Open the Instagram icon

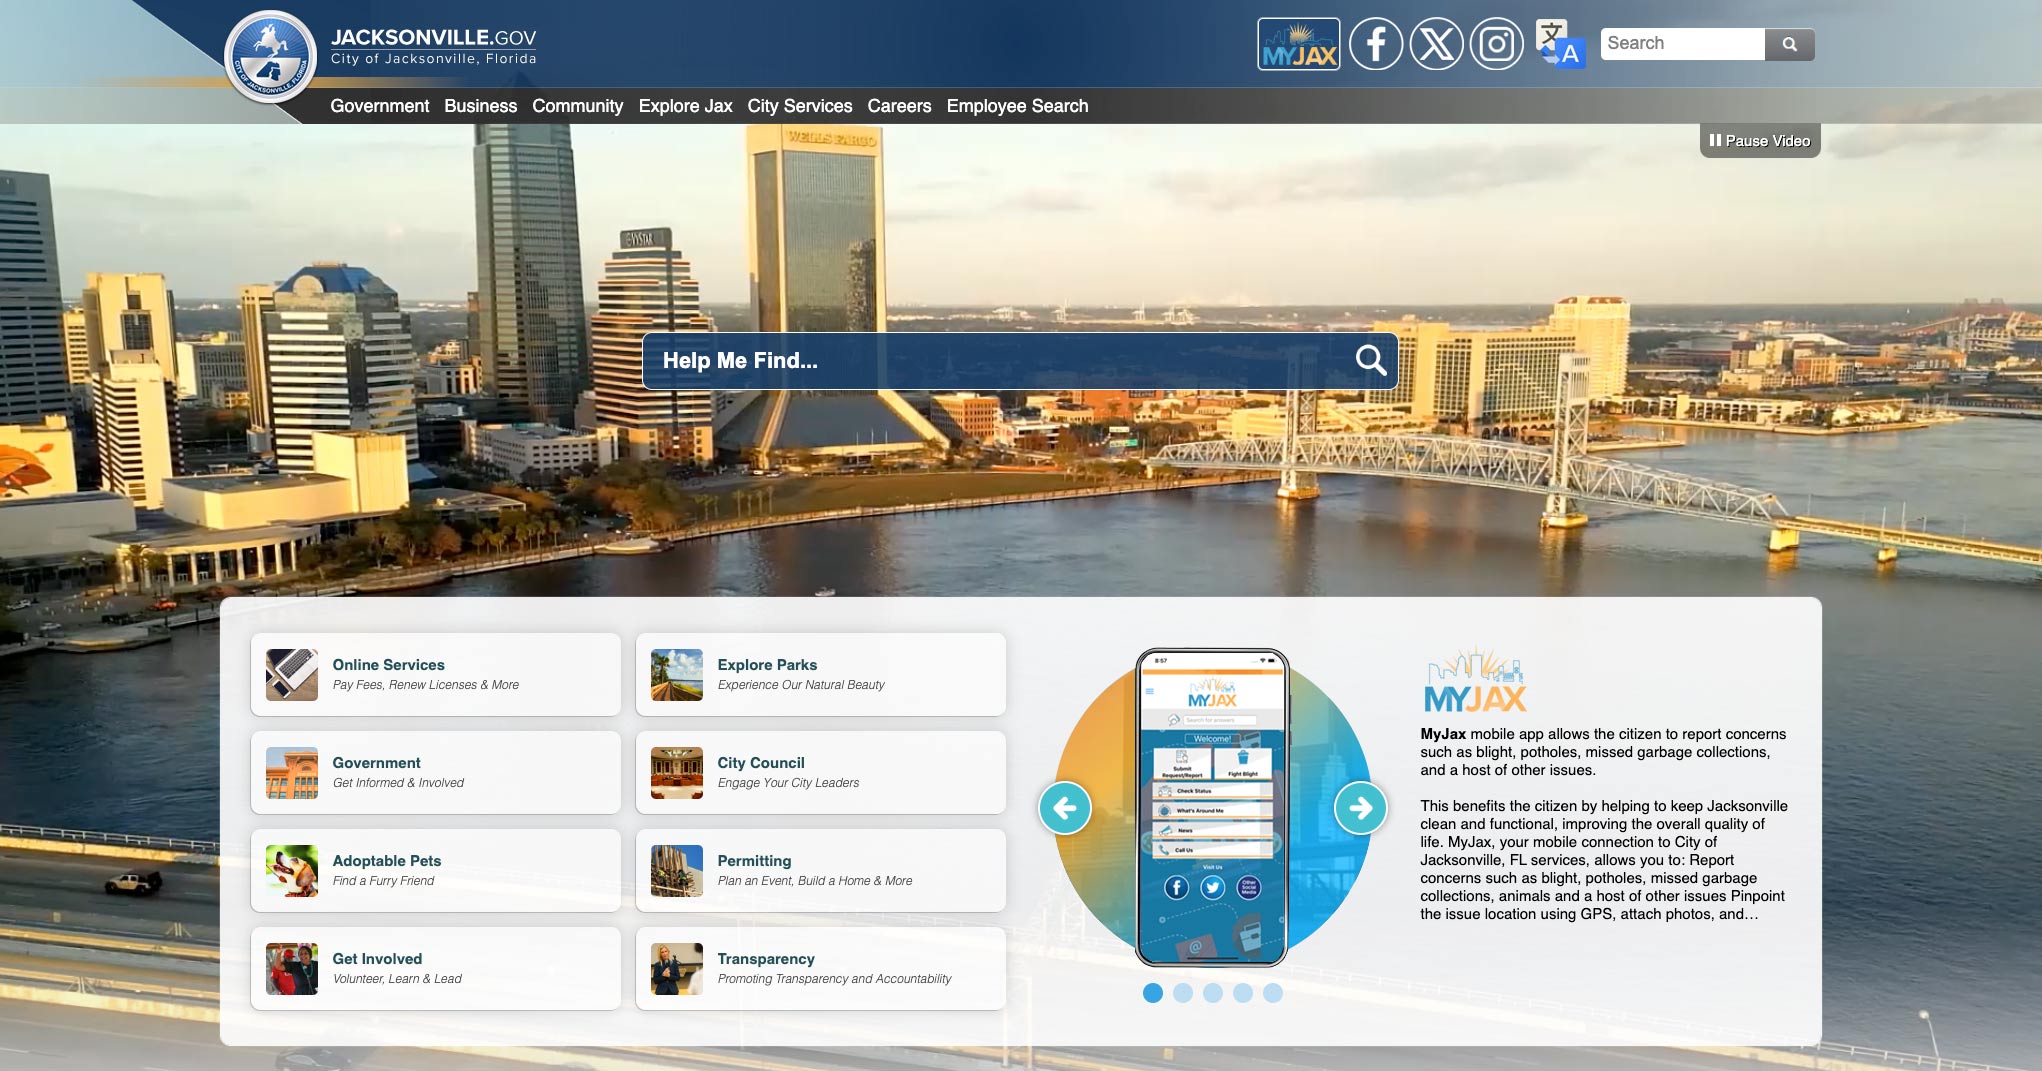pos(1496,44)
